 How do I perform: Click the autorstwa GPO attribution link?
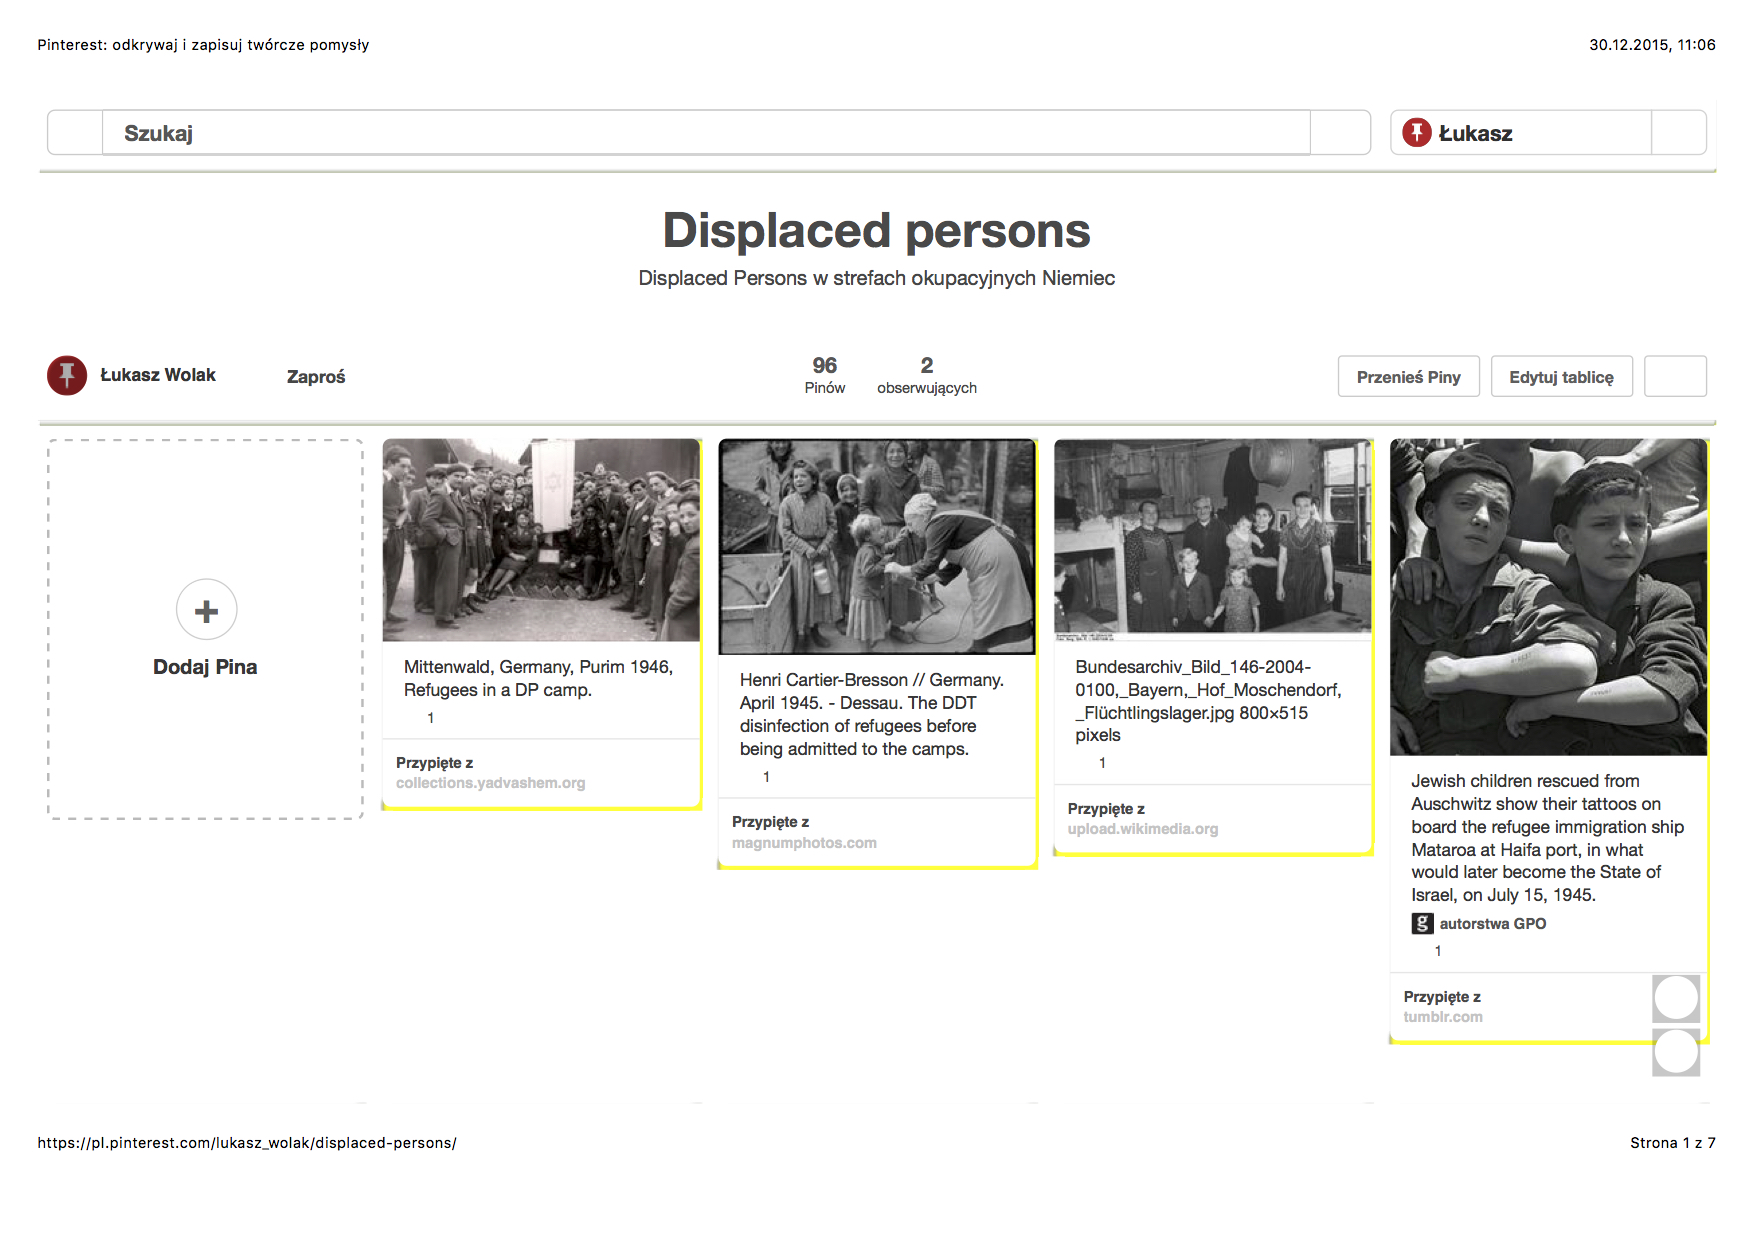[1493, 924]
